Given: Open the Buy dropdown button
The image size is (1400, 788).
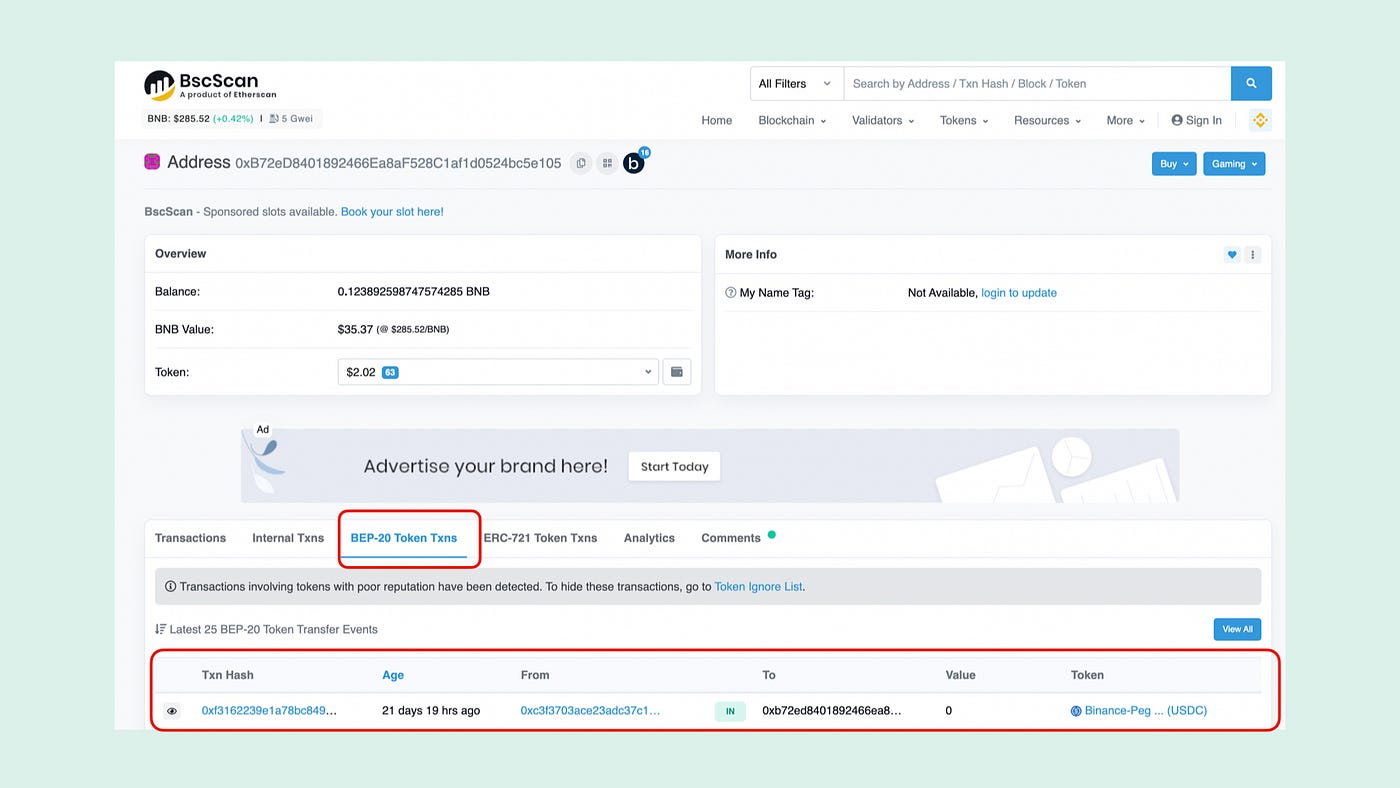Looking at the screenshot, I should click(x=1174, y=164).
